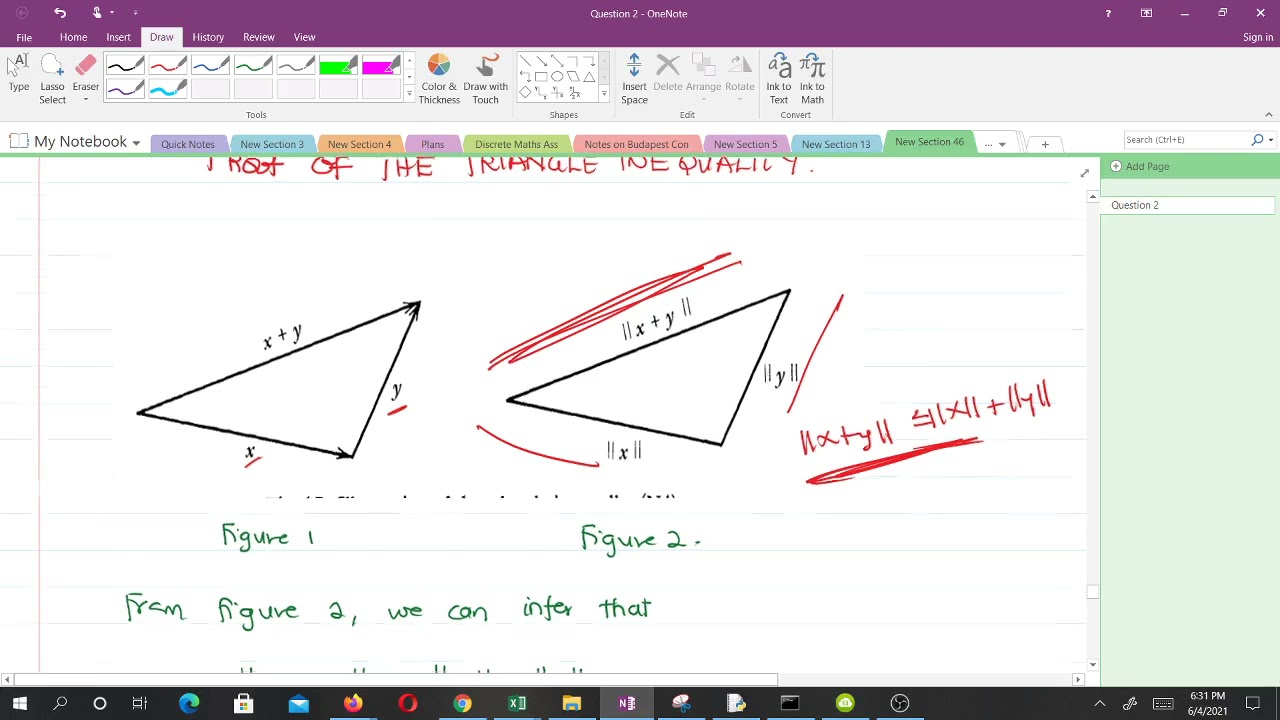1280x720 pixels.
Task: Select the triangle shape
Action: pyautogui.click(x=589, y=76)
